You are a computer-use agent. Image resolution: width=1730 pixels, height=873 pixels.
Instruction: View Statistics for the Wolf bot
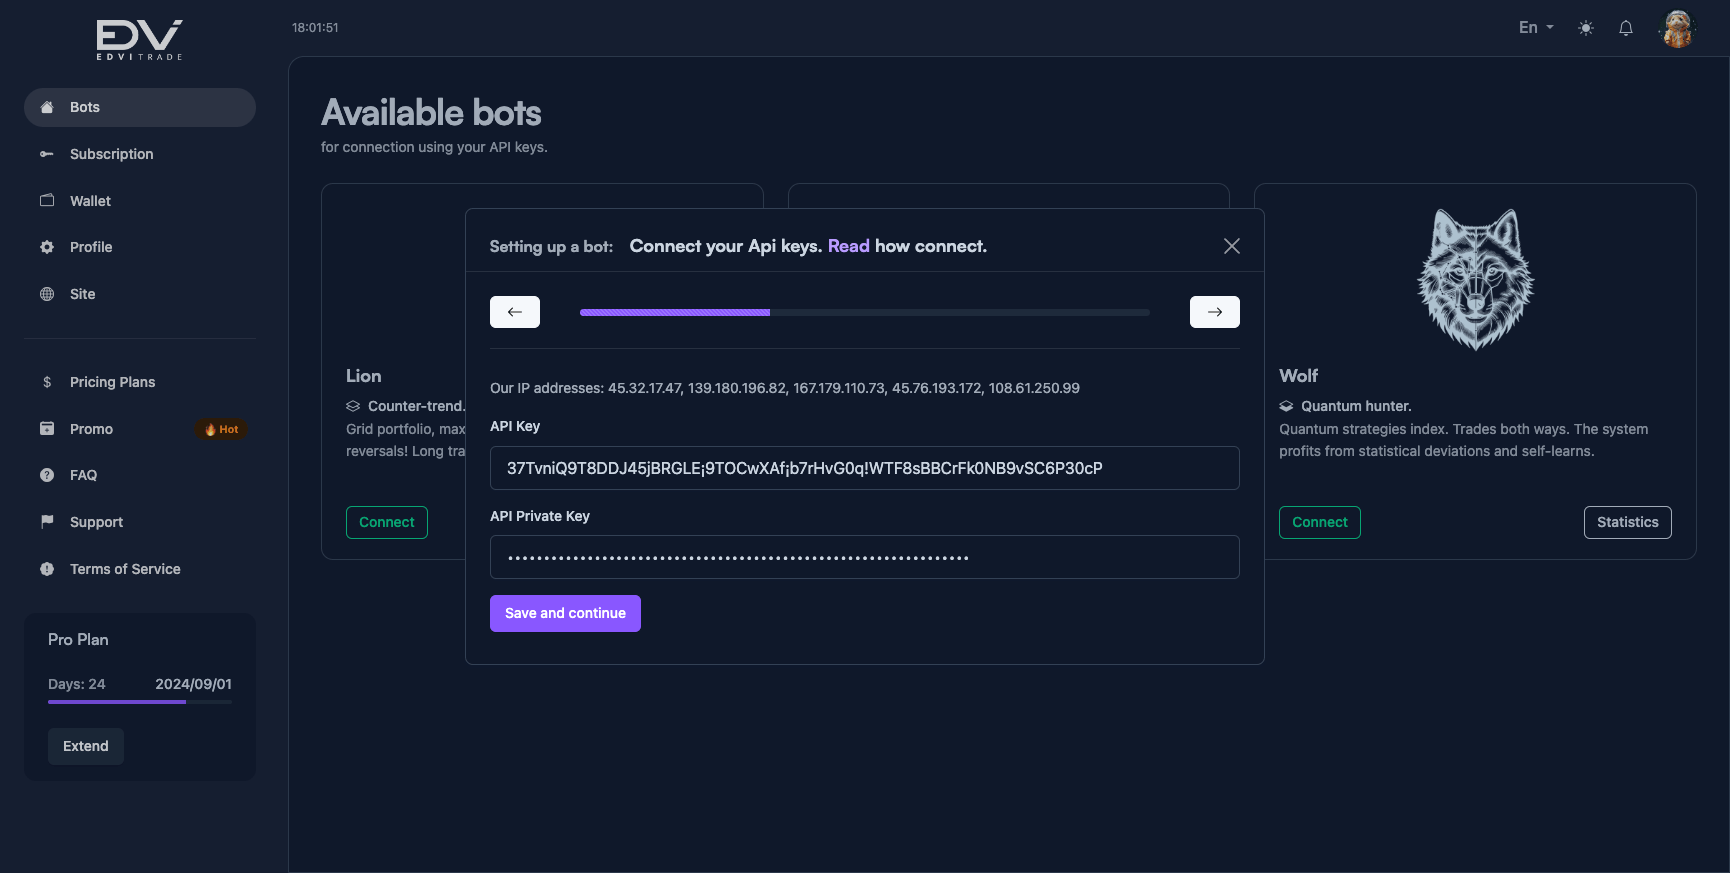[x=1628, y=522]
